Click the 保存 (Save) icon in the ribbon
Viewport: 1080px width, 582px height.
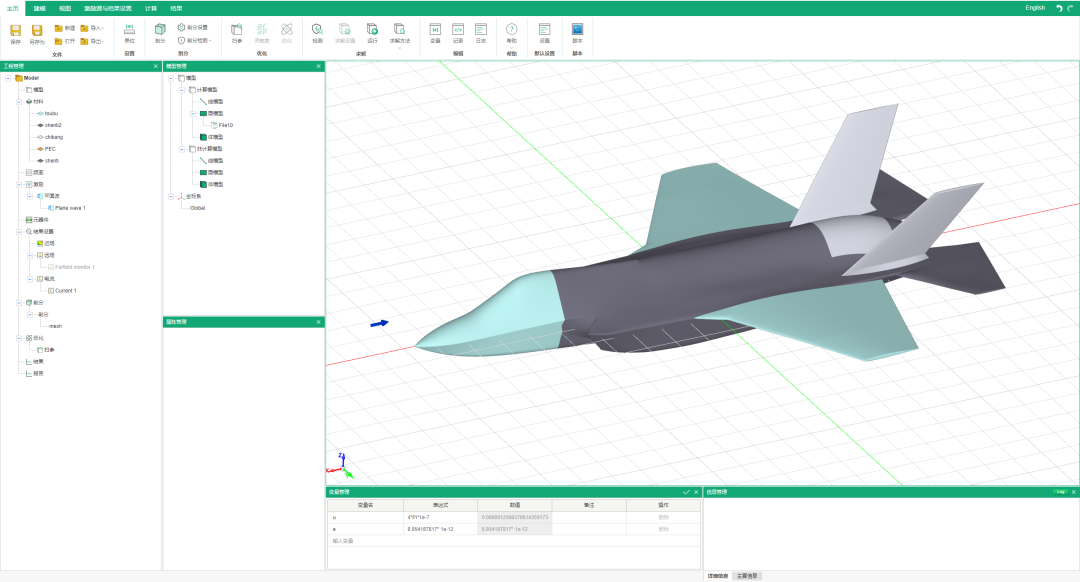click(15, 32)
